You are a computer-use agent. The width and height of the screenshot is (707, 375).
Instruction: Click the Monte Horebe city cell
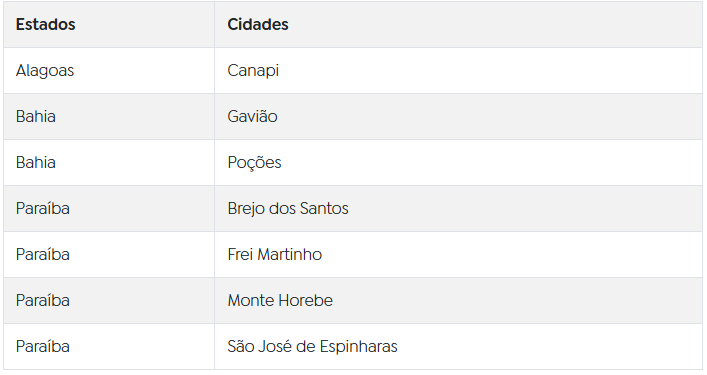458,300
